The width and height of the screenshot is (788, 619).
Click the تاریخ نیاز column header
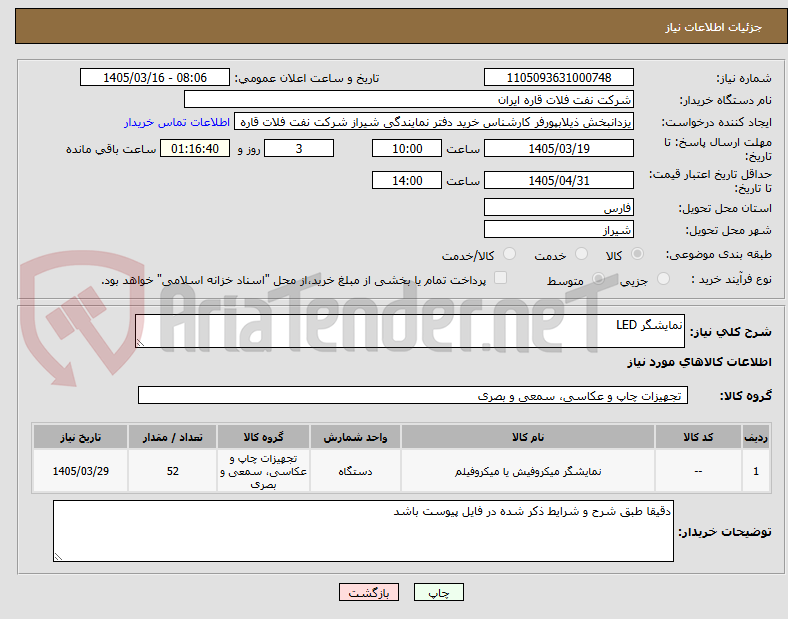(x=80, y=437)
